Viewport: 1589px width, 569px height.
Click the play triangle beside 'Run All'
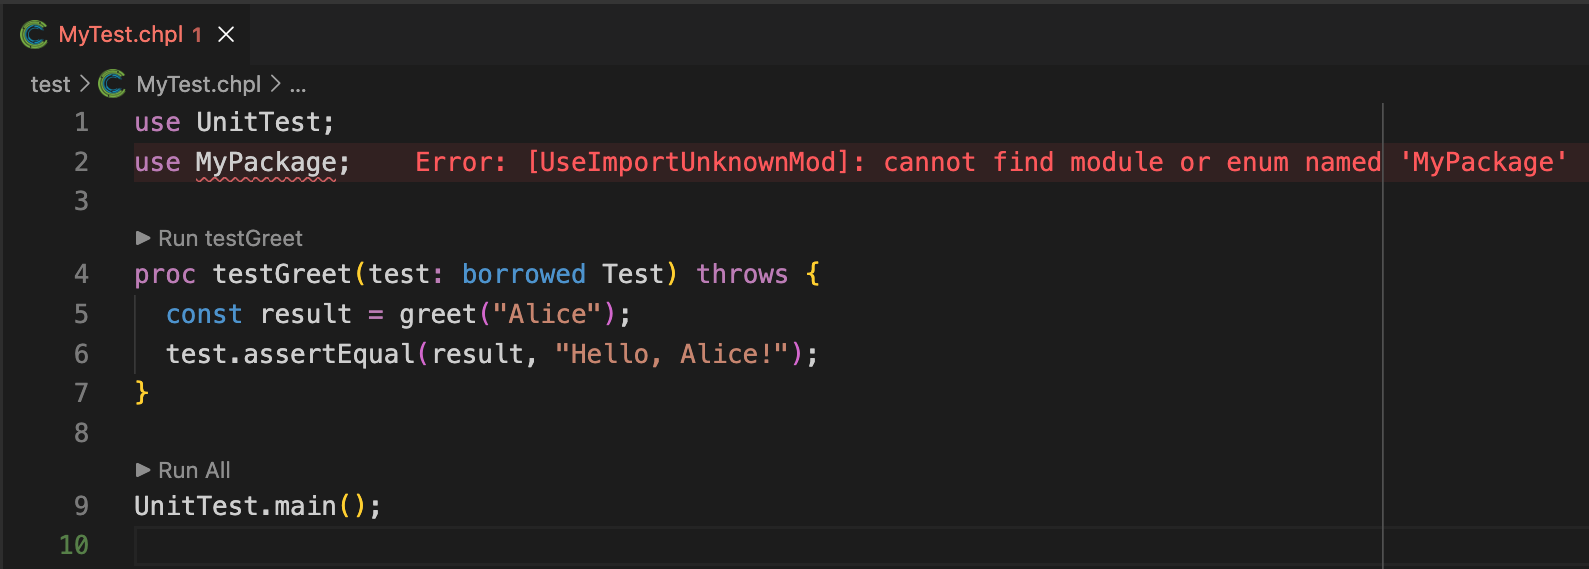(x=143, y=470)
